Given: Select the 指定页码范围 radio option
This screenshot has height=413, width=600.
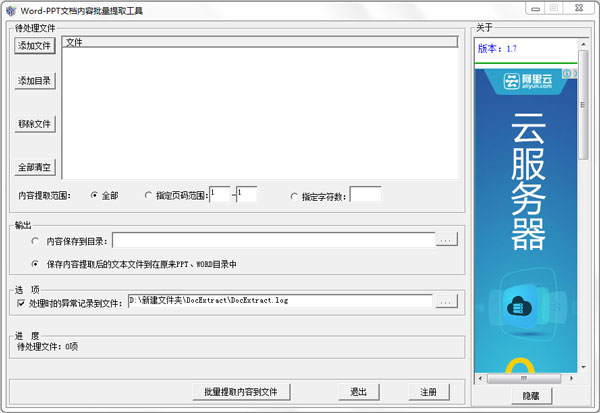Looking at the screenshot, I should click(x=148, y=195).
